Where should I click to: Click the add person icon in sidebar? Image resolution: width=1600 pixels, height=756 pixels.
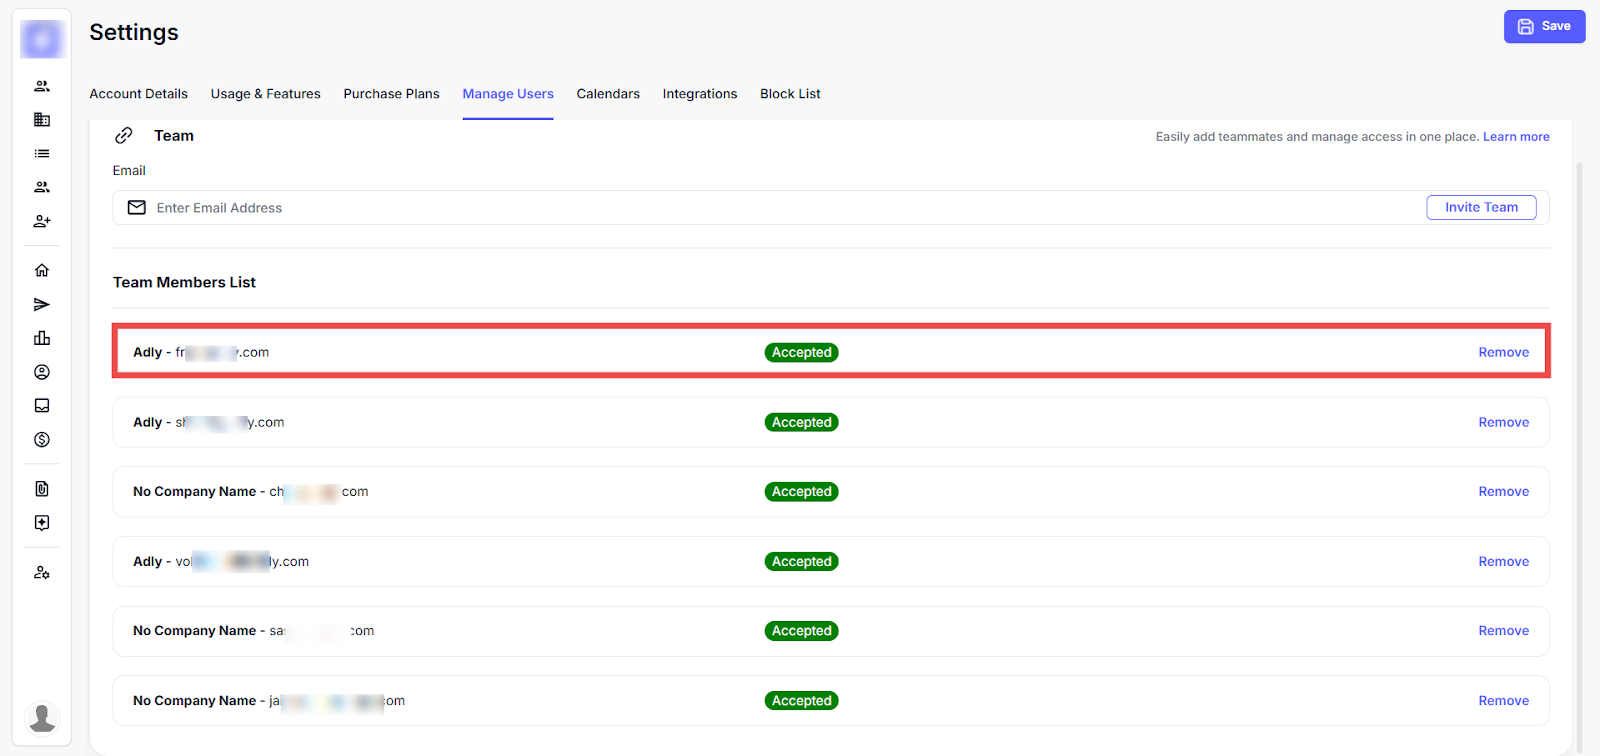point(42,221)
